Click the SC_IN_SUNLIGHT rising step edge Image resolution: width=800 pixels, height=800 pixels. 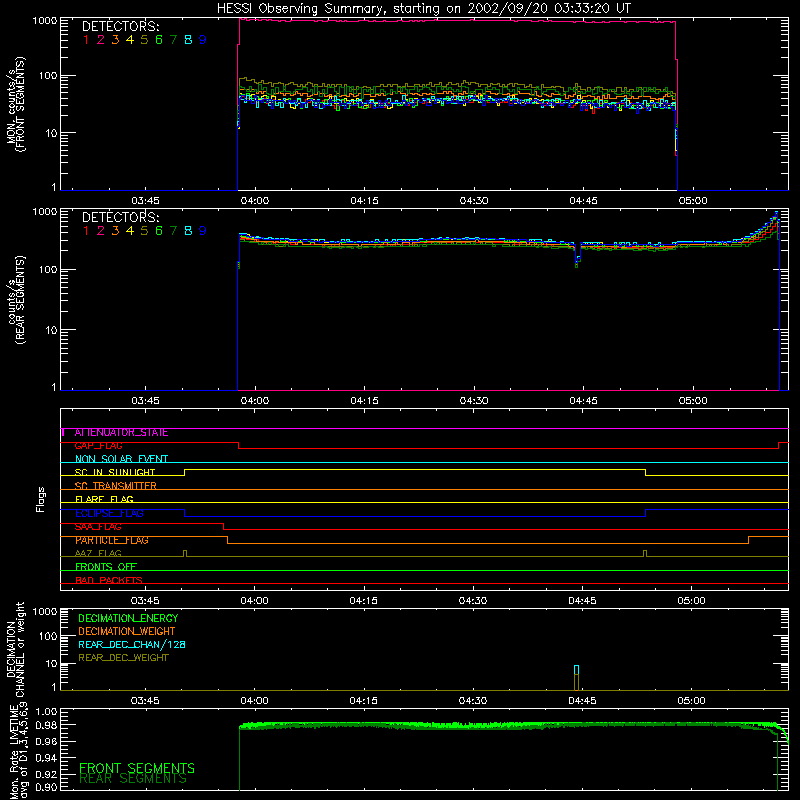click(x=184, y=472)
